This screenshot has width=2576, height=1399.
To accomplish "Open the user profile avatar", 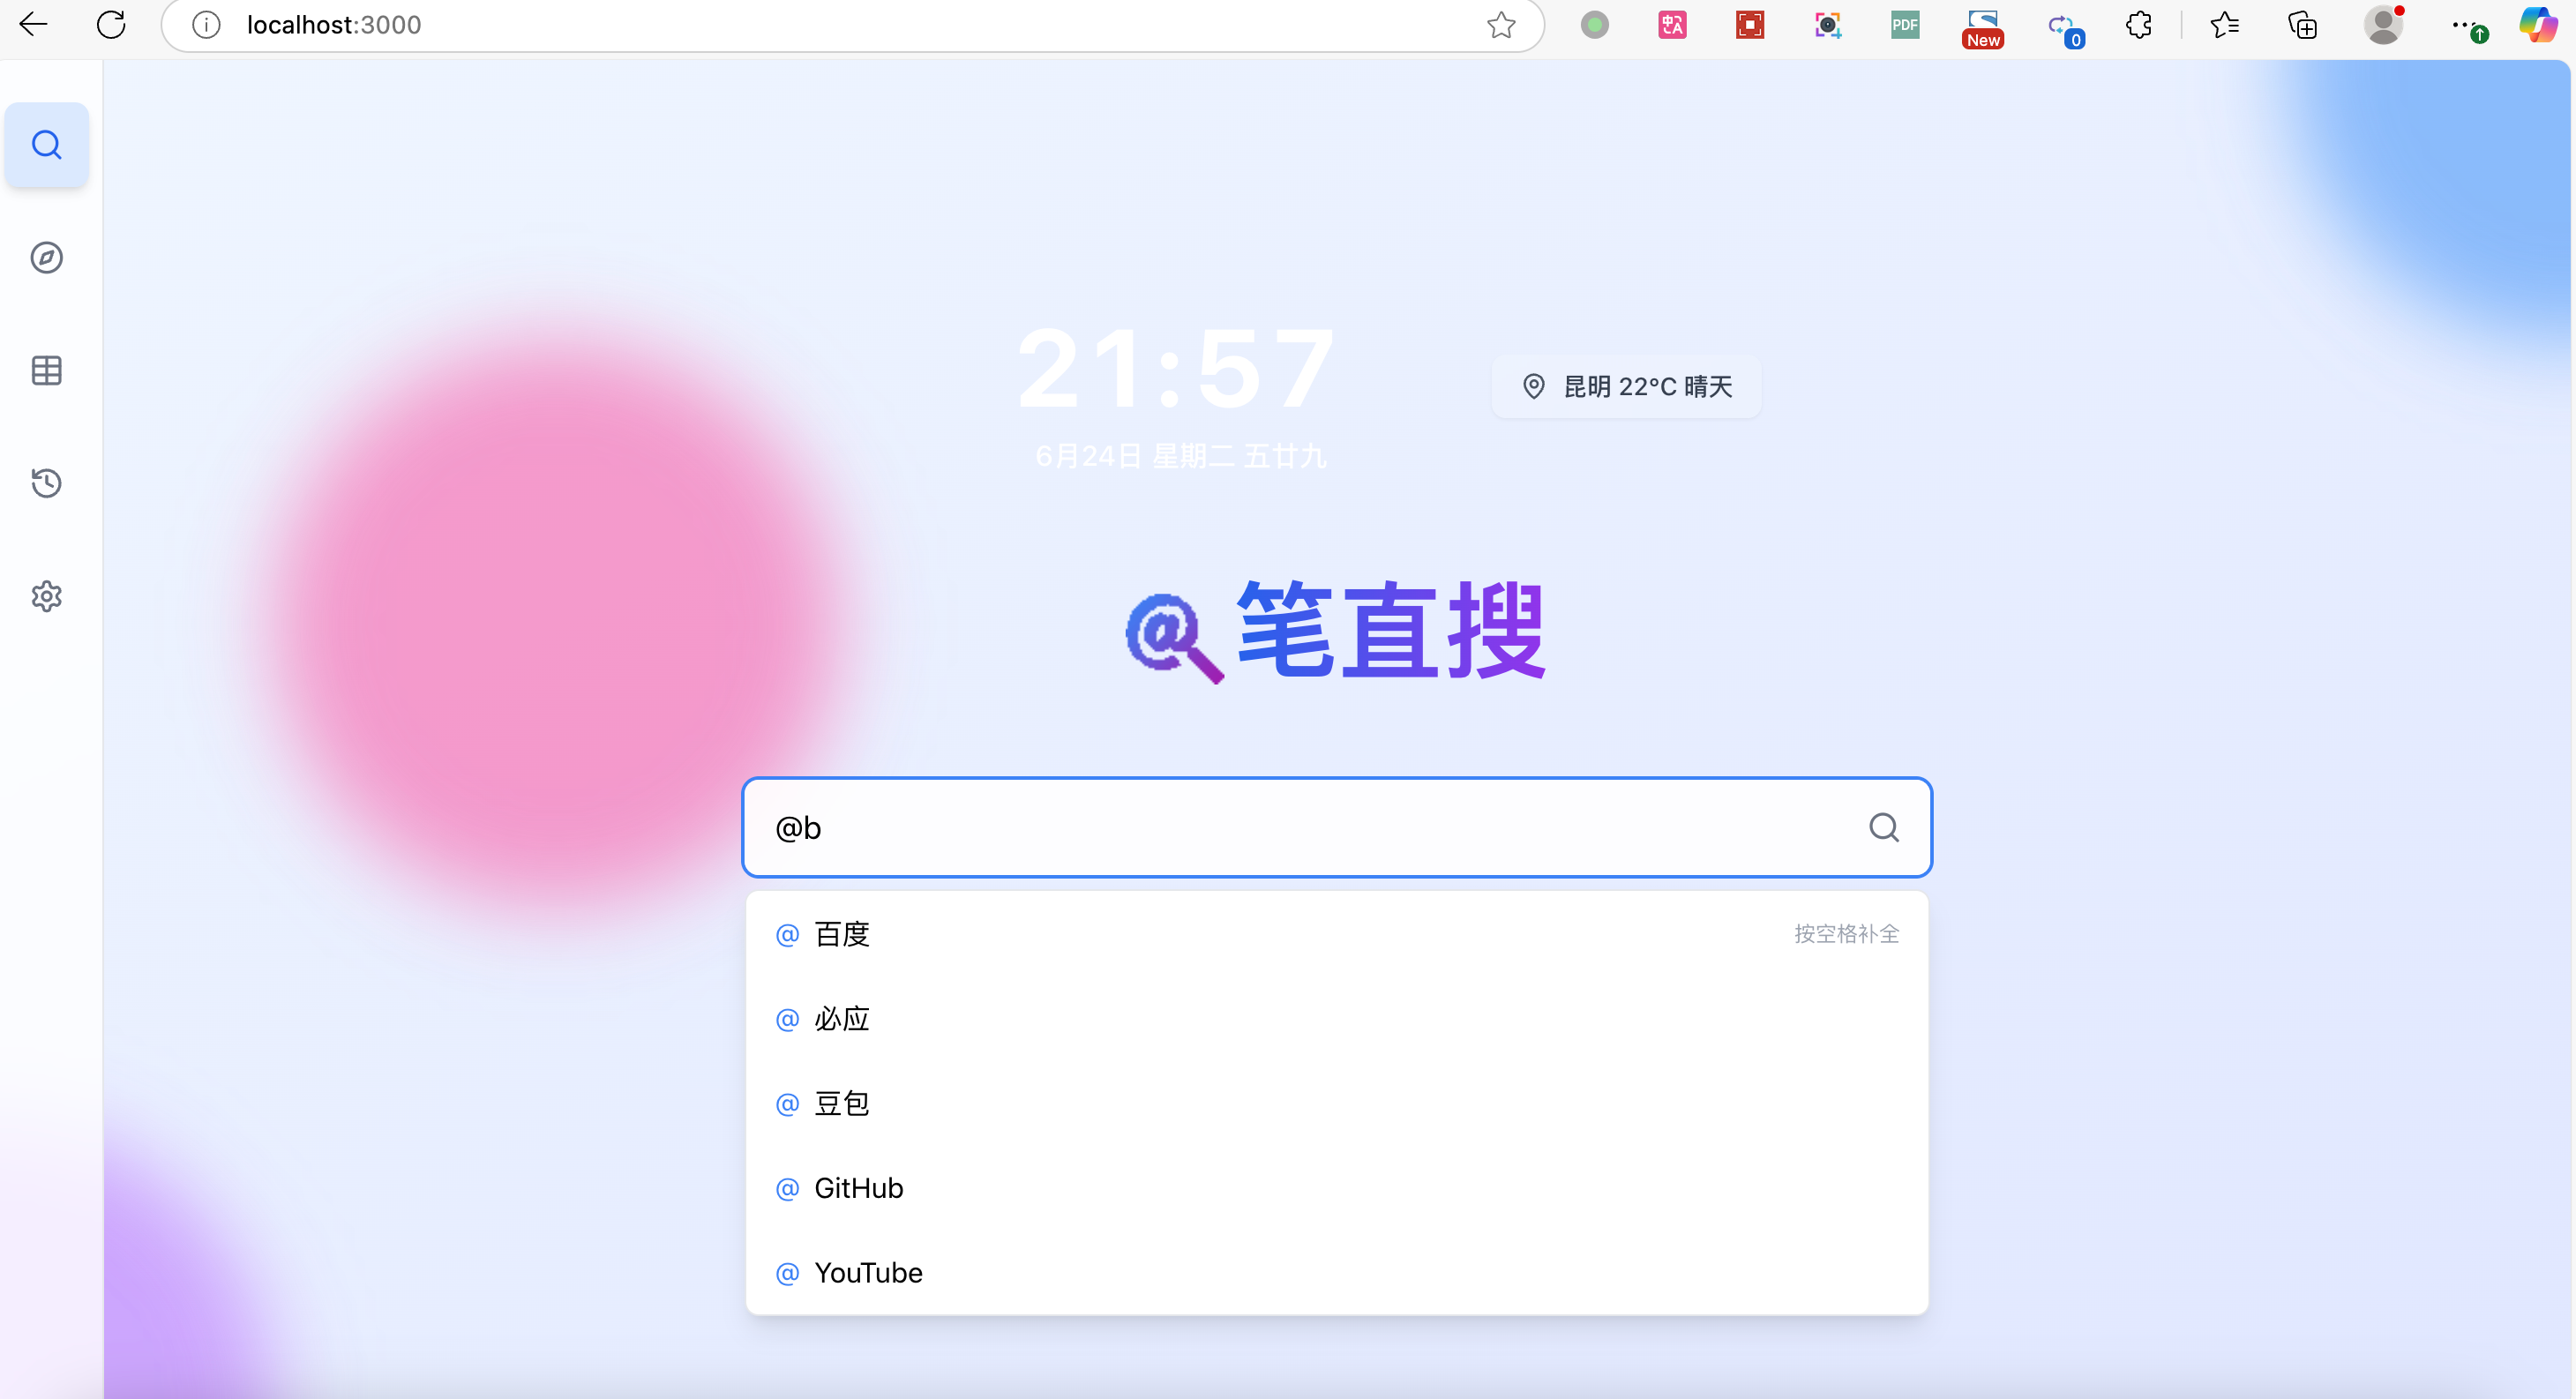I will point(2384,24).
